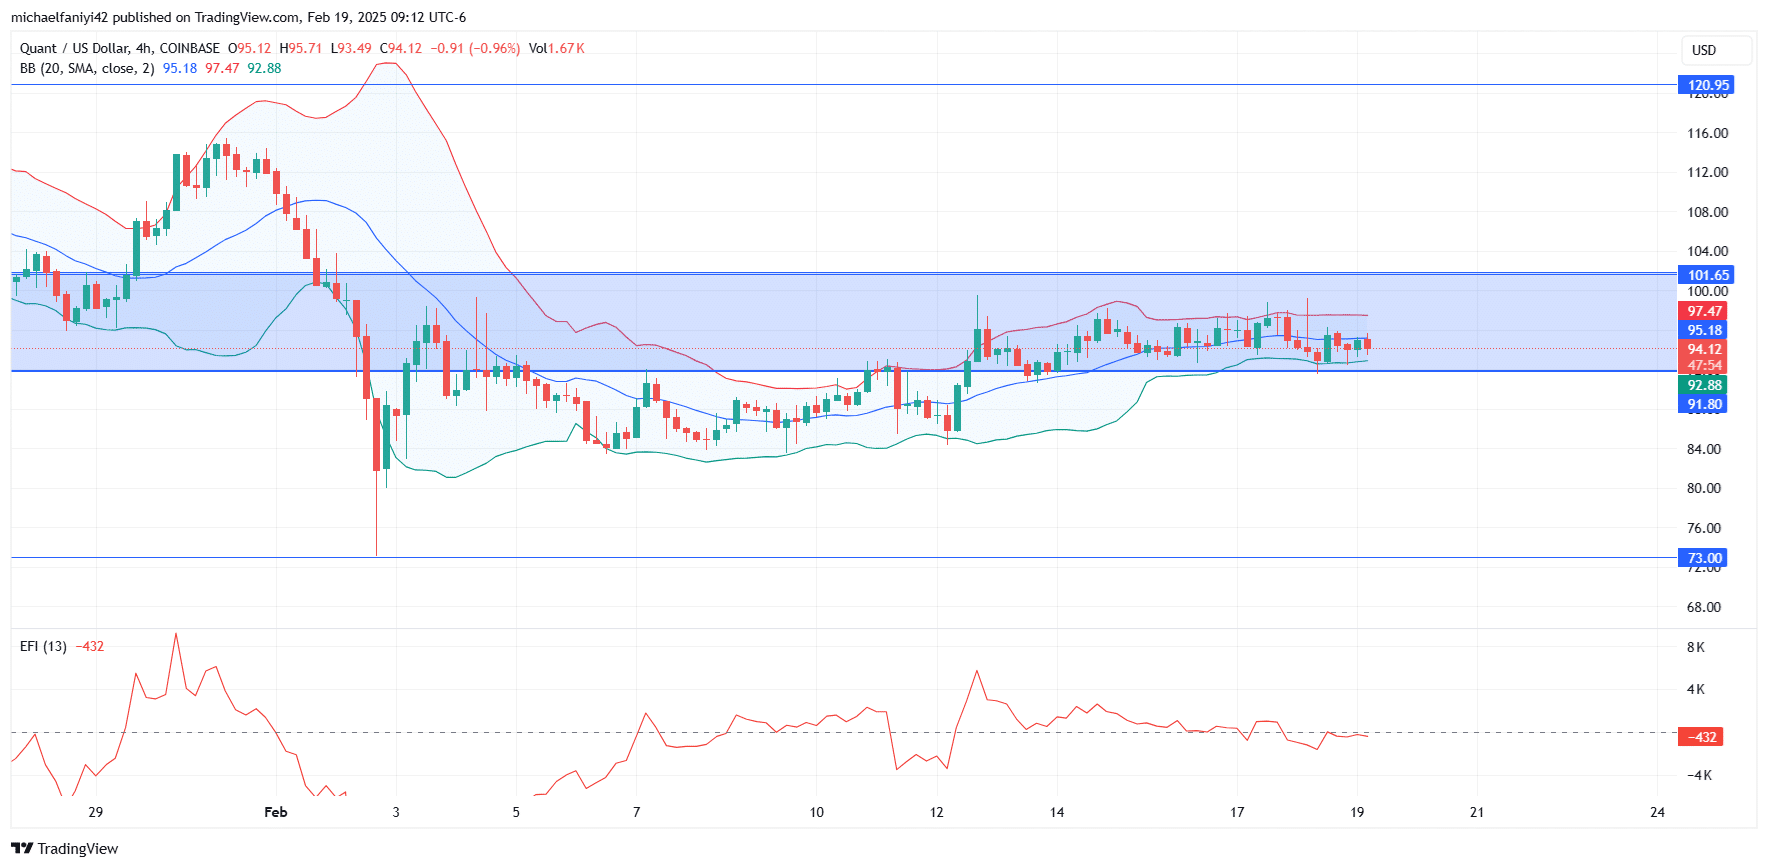Click the 91.80 price level label

[x=1703, y=404]
